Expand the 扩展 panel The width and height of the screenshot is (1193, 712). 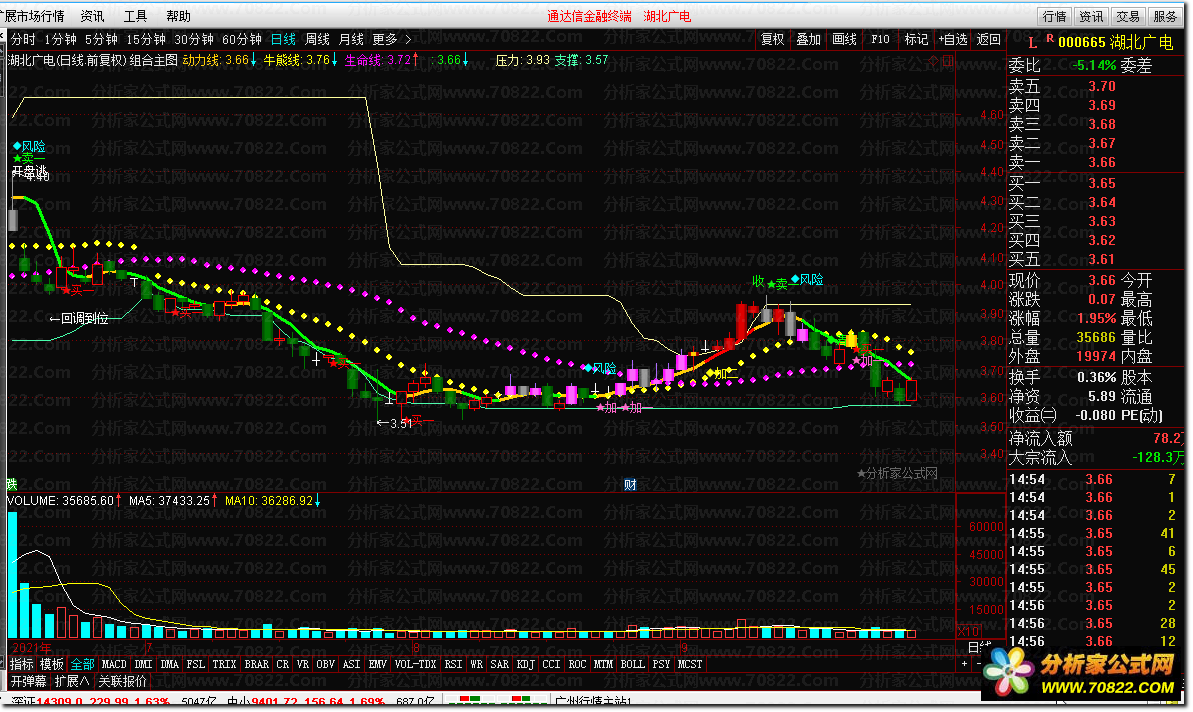pyautogui.click(x=72, y=682)
